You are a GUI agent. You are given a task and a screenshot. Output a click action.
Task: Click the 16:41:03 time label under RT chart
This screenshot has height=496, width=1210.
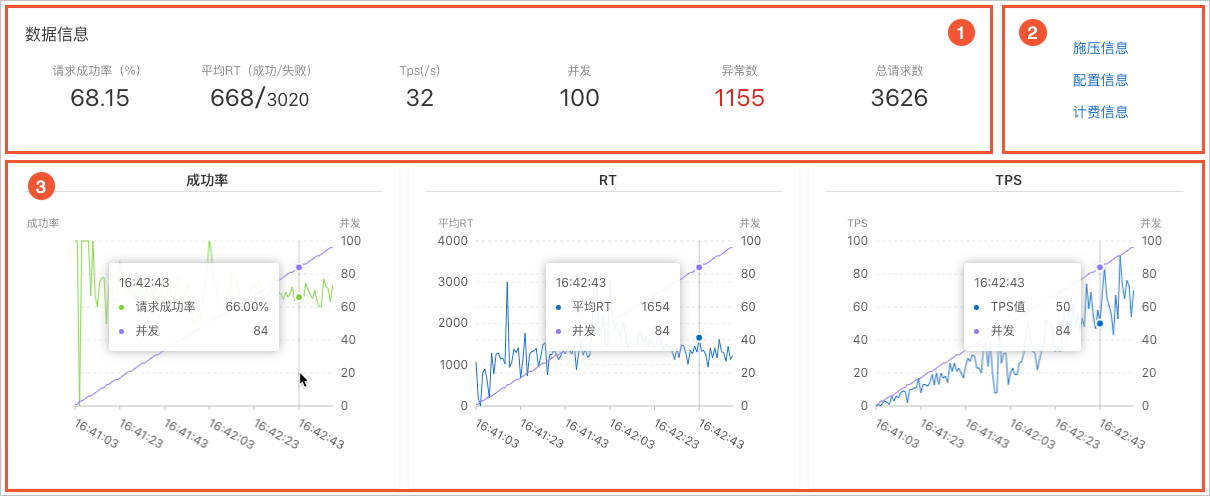click(x=498, y=433)
